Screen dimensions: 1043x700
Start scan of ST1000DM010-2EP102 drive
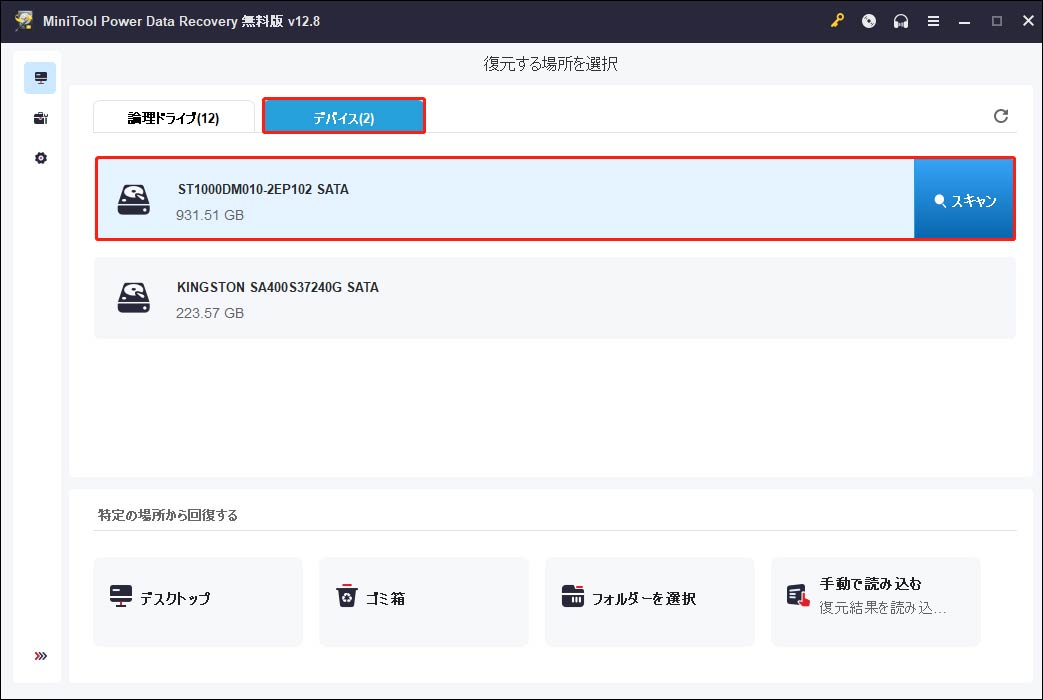point(963,199)
